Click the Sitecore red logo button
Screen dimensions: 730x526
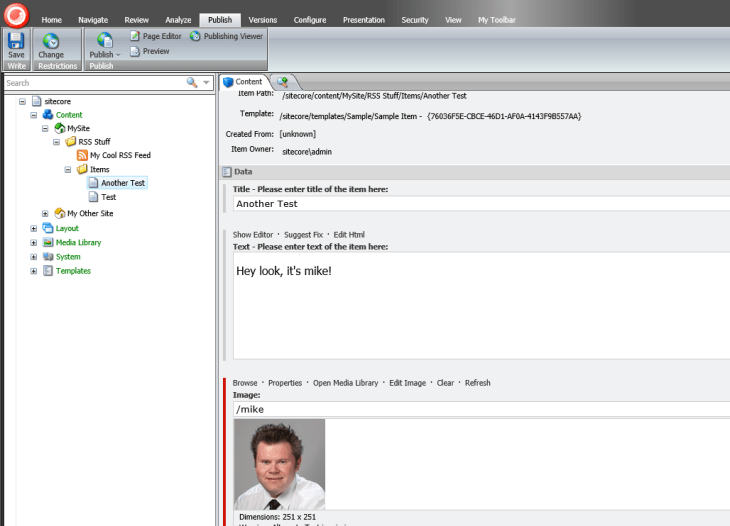click(17, 14)
